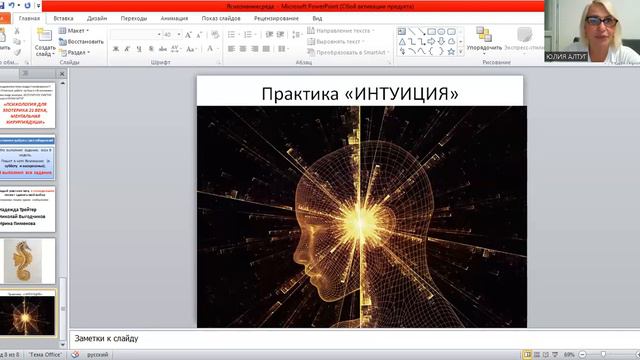Open the Показ слайдов tab
Screen dimensions: 640x360
221,18
